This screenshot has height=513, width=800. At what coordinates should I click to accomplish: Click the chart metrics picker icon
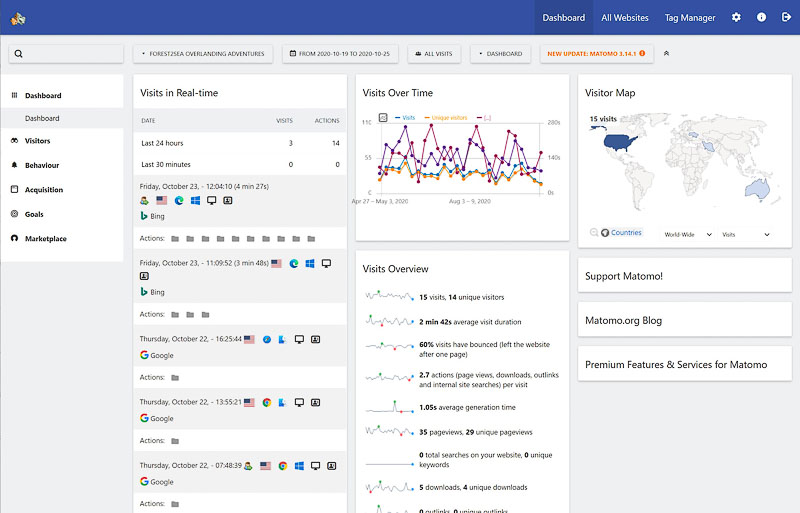[383, 117]
